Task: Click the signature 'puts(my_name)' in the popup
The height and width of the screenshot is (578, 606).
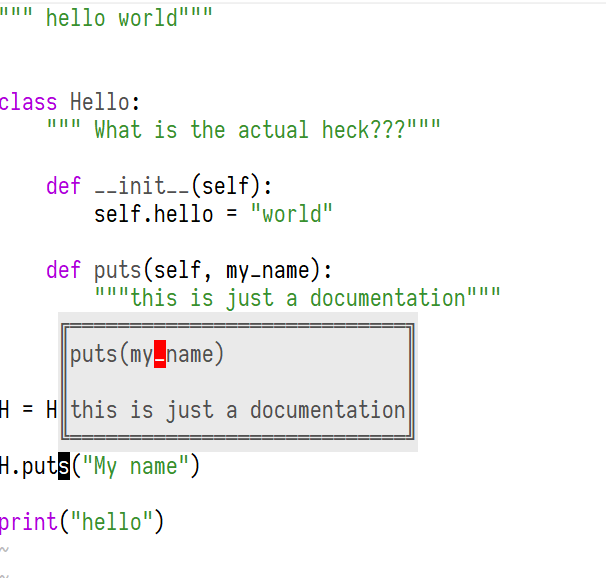Action: coord(147,354)
